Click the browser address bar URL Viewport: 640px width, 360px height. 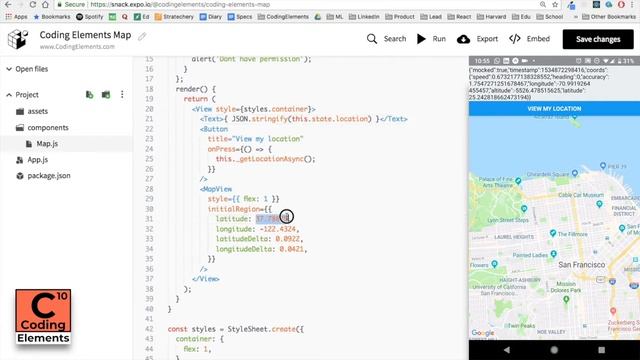(x=180, y=4)
